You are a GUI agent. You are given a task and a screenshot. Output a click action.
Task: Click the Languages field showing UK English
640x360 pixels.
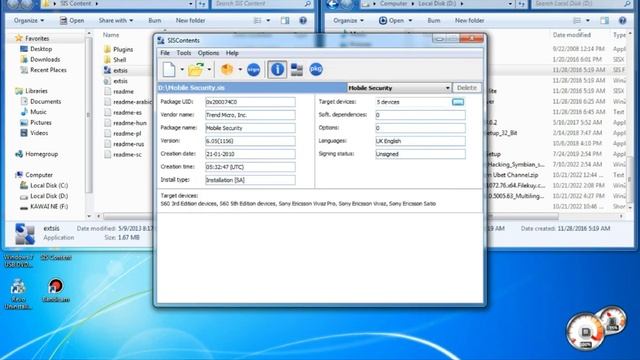(x=420, y=141)
